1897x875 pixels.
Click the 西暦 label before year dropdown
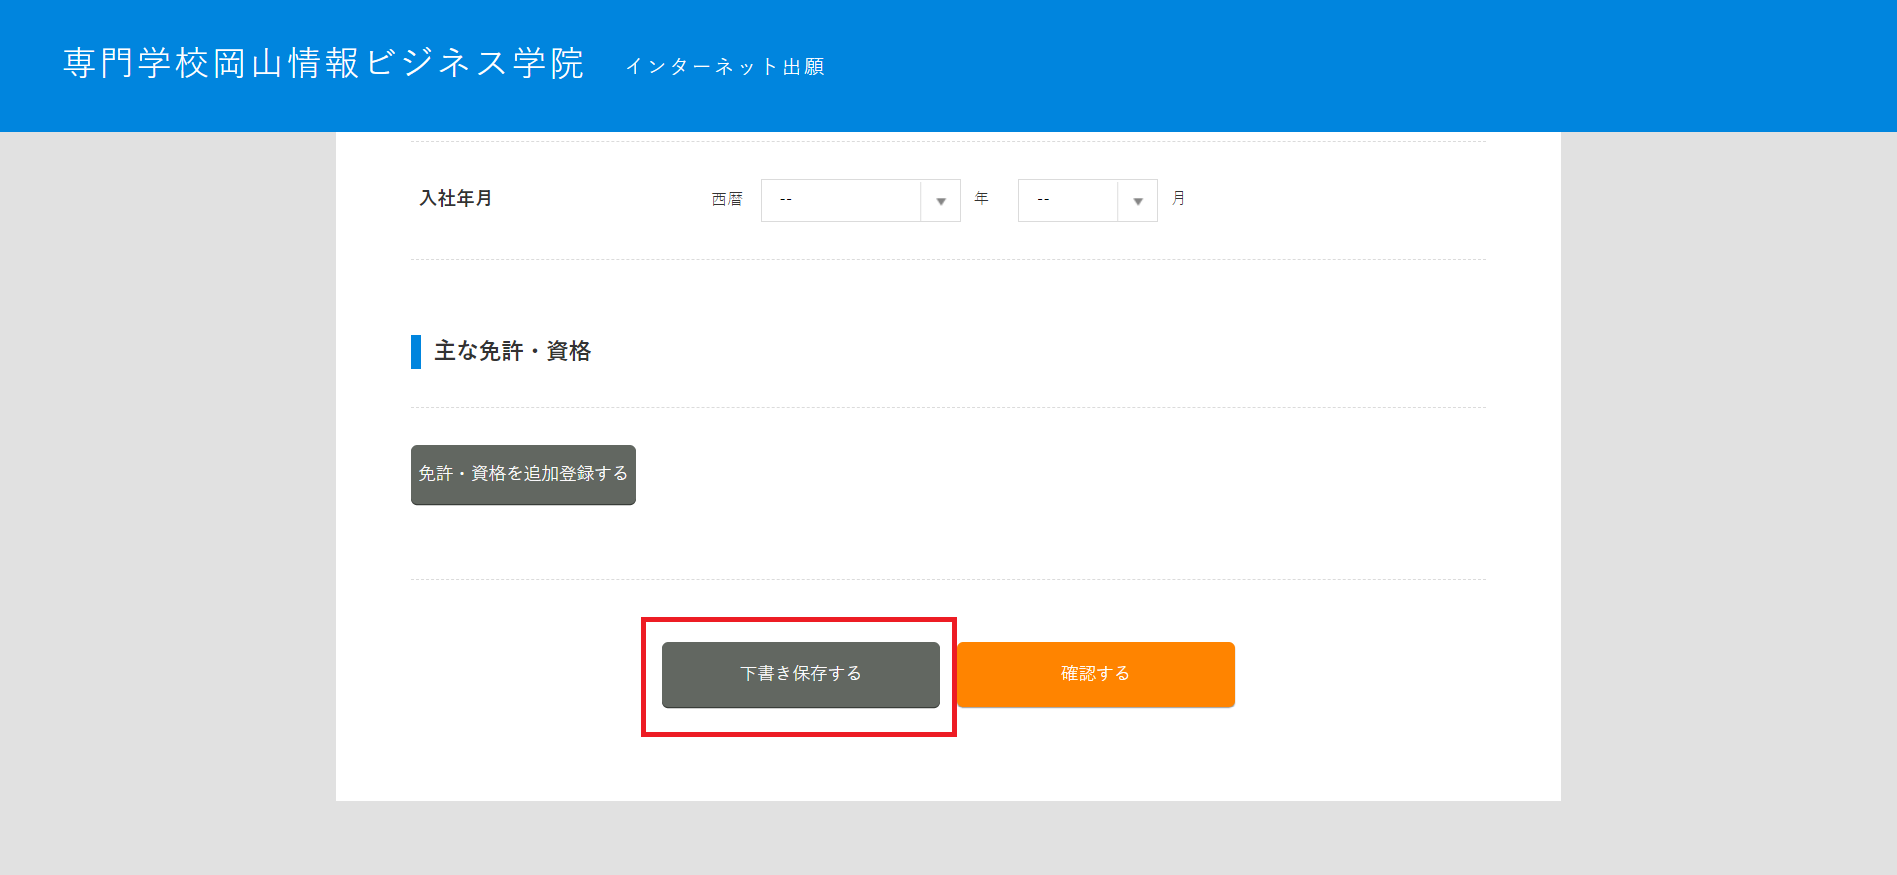[x=727, y=199]
